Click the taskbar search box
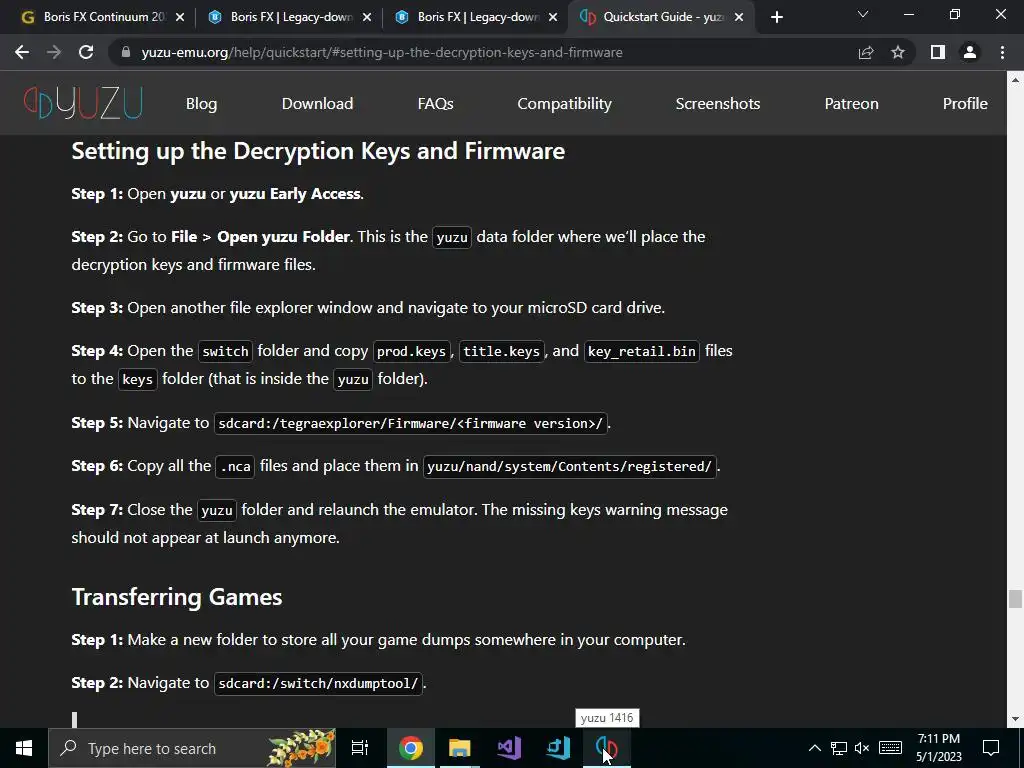This screenshot has width=1024, height=768. 192,748
